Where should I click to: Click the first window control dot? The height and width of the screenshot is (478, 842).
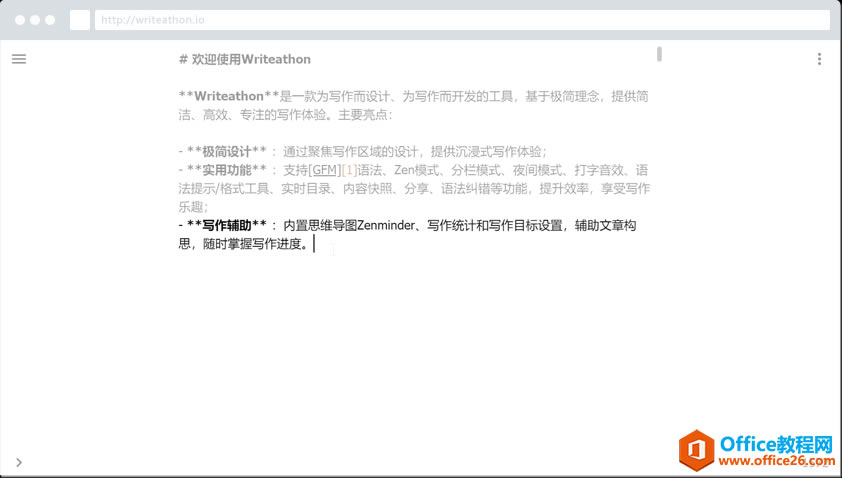click(20, 20)
